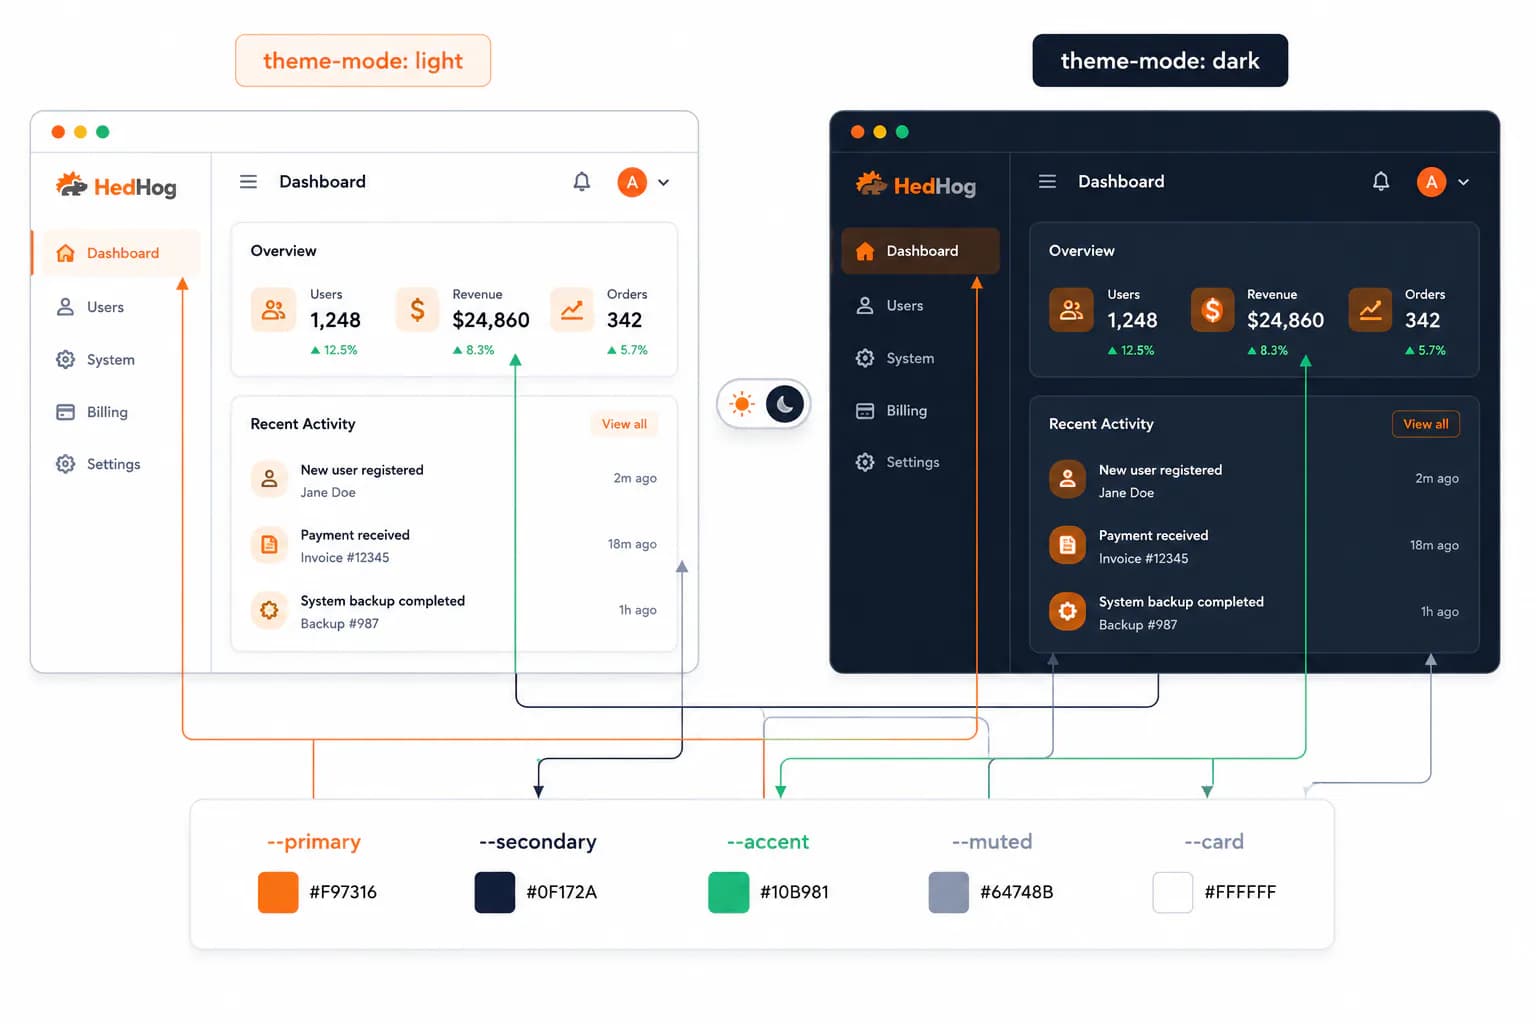Screen dimensions: 1536x1024
Task: Click New user registered icon in dark window
Action: pos(1067,479)
